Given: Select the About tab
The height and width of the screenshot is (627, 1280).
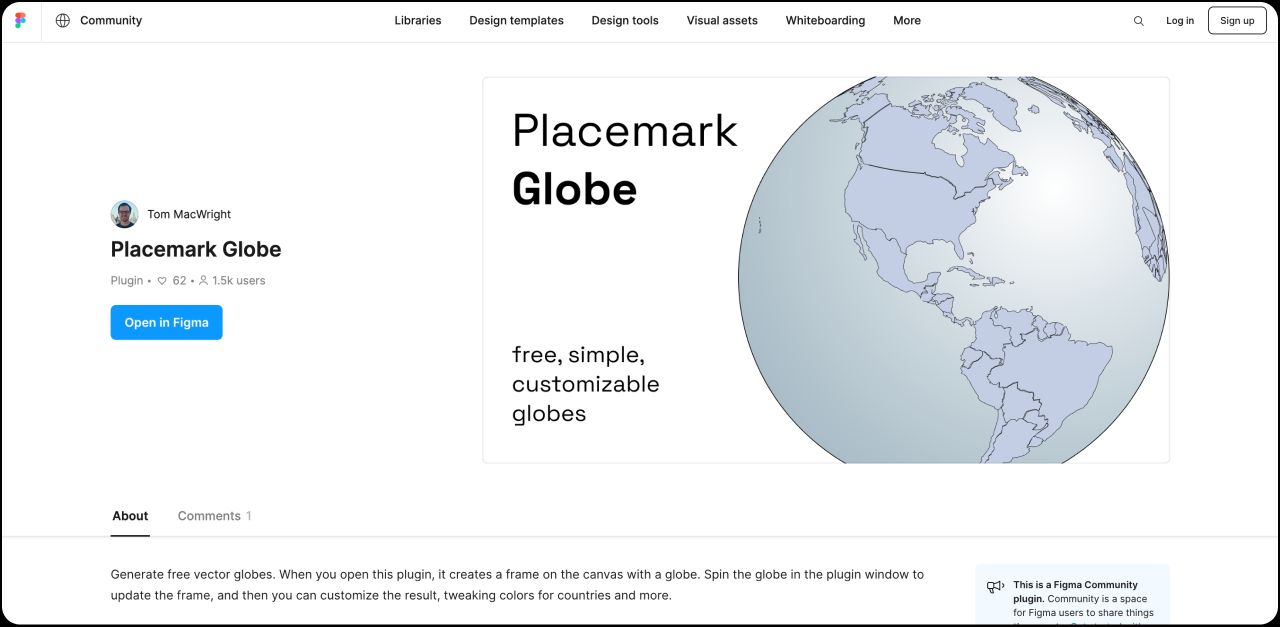Looking at the screenshot, I should pos(130,515).
